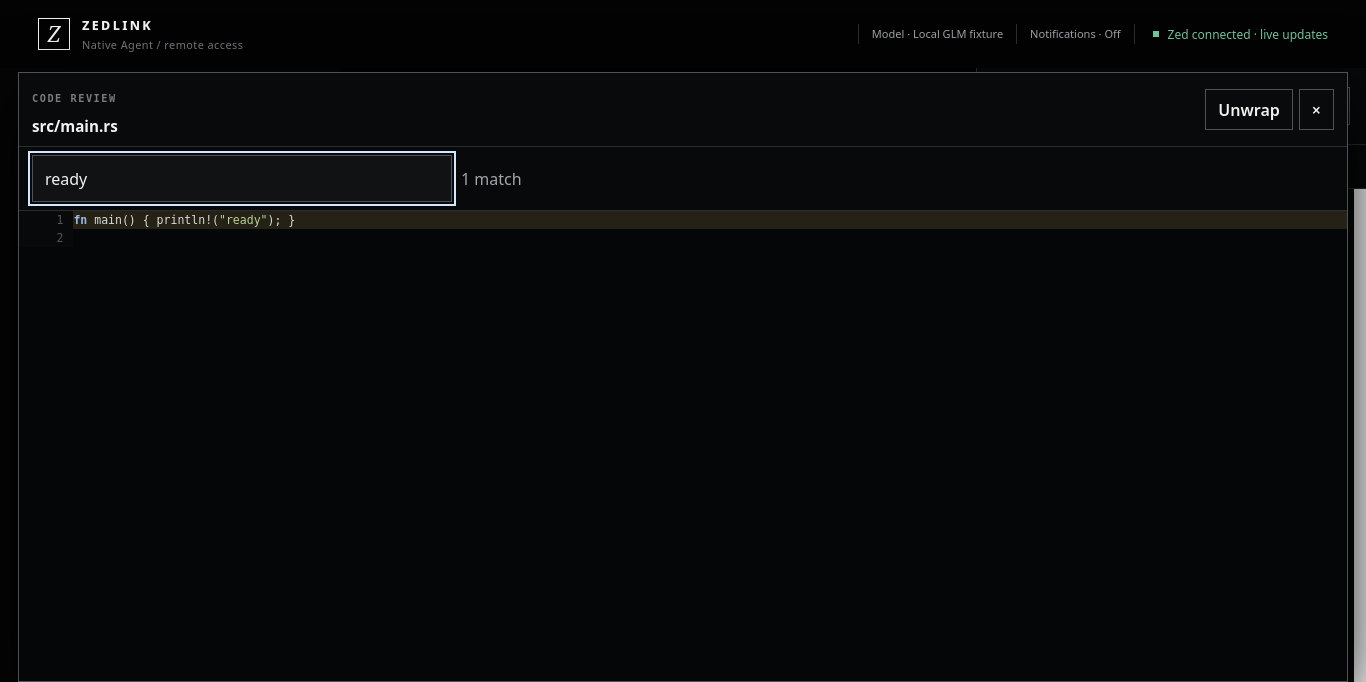Click the vertical scrollbar on right edge
Image resolution: width=1366 pixels, height=682 pixels.
(x=1360, y=435)
